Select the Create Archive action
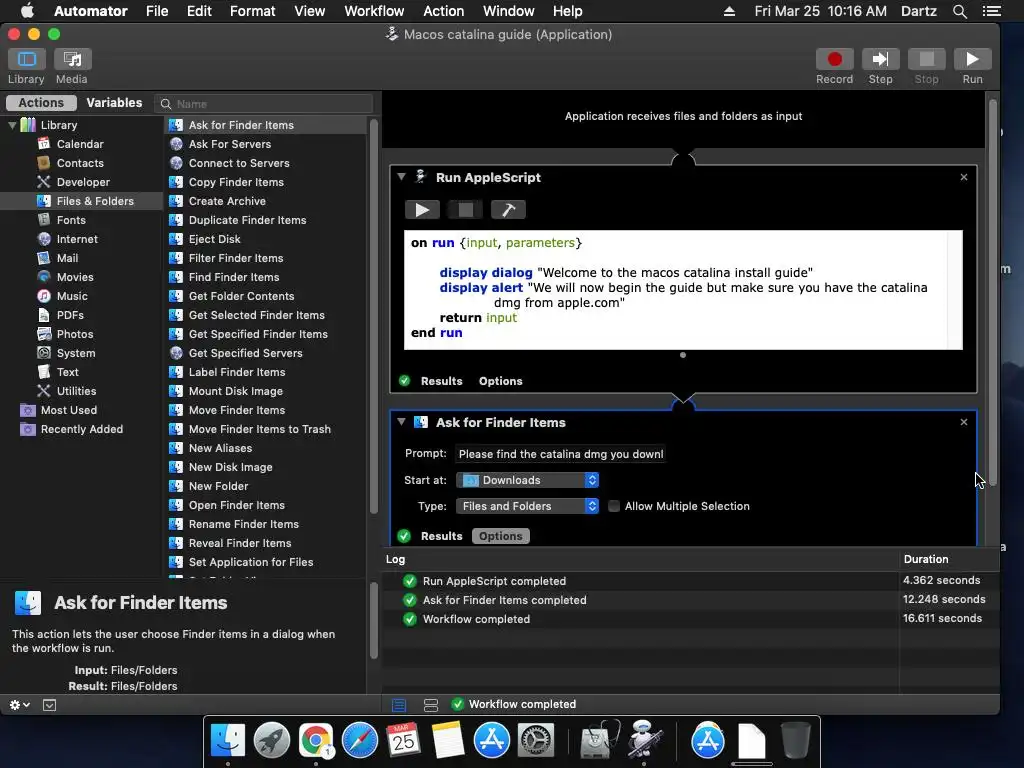 click(x=227, y=200)
